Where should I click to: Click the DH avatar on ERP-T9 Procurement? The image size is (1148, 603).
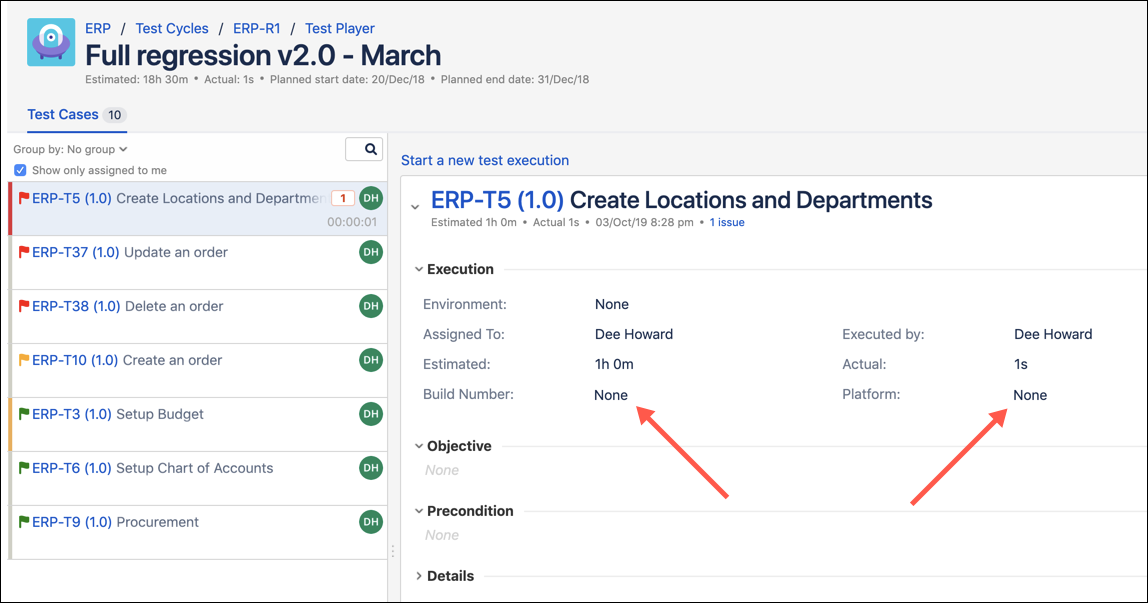[371, 522]
